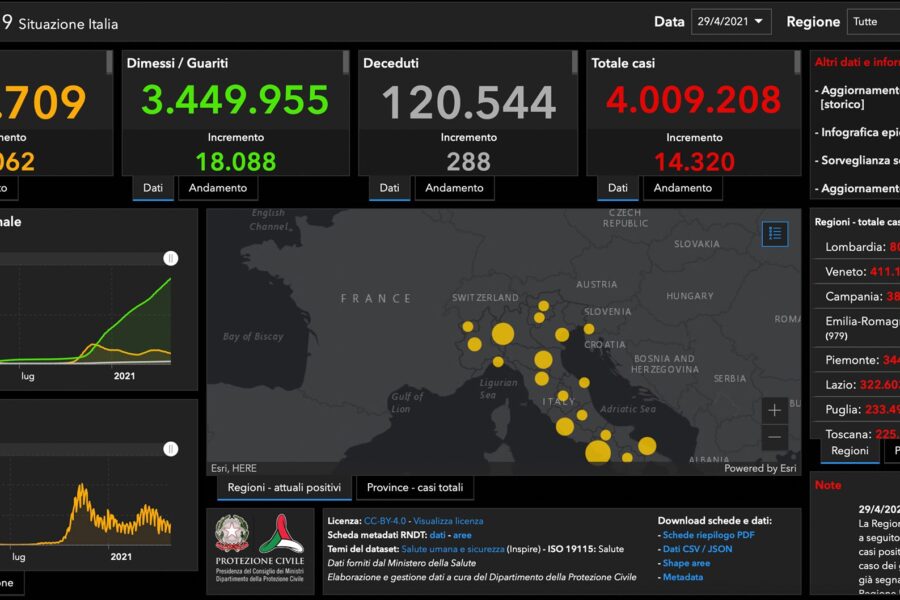Select the large bubble over Lombardia
Viewport: 900px width, 600px height.
502,334
